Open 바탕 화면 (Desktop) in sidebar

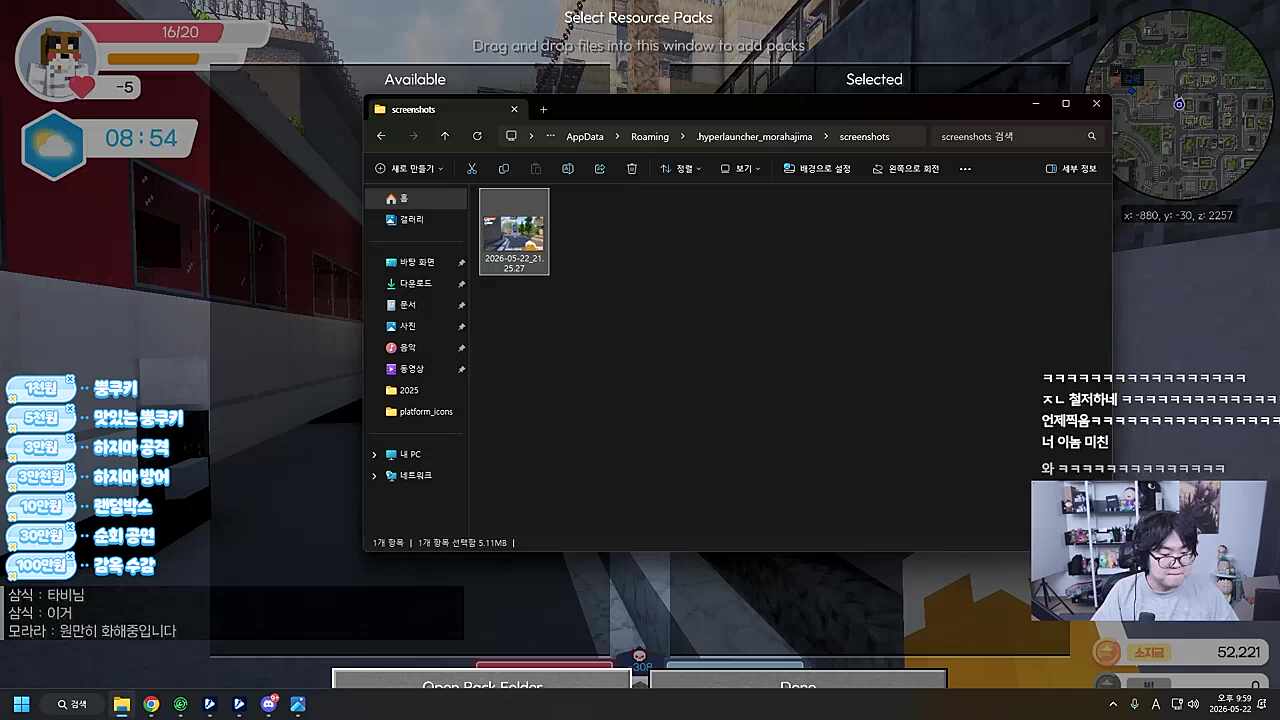click(416, 262)
